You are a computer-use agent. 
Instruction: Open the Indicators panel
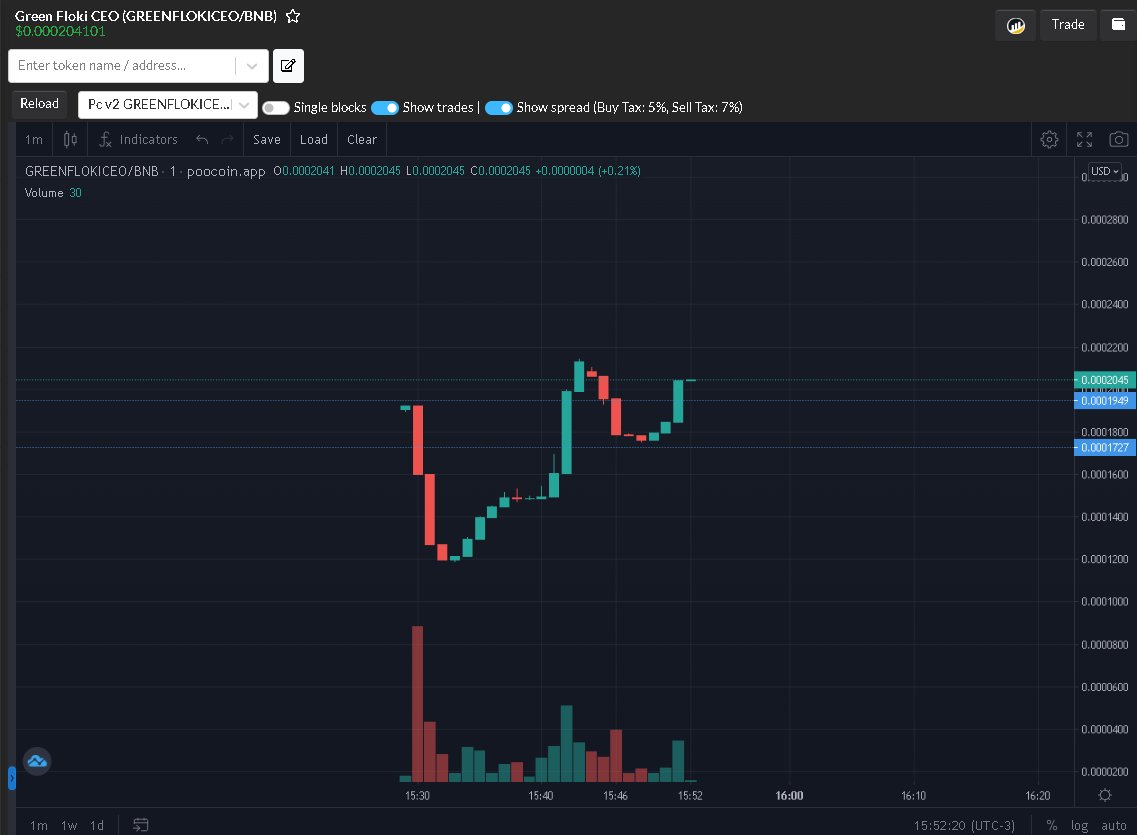tap(138, 139)
